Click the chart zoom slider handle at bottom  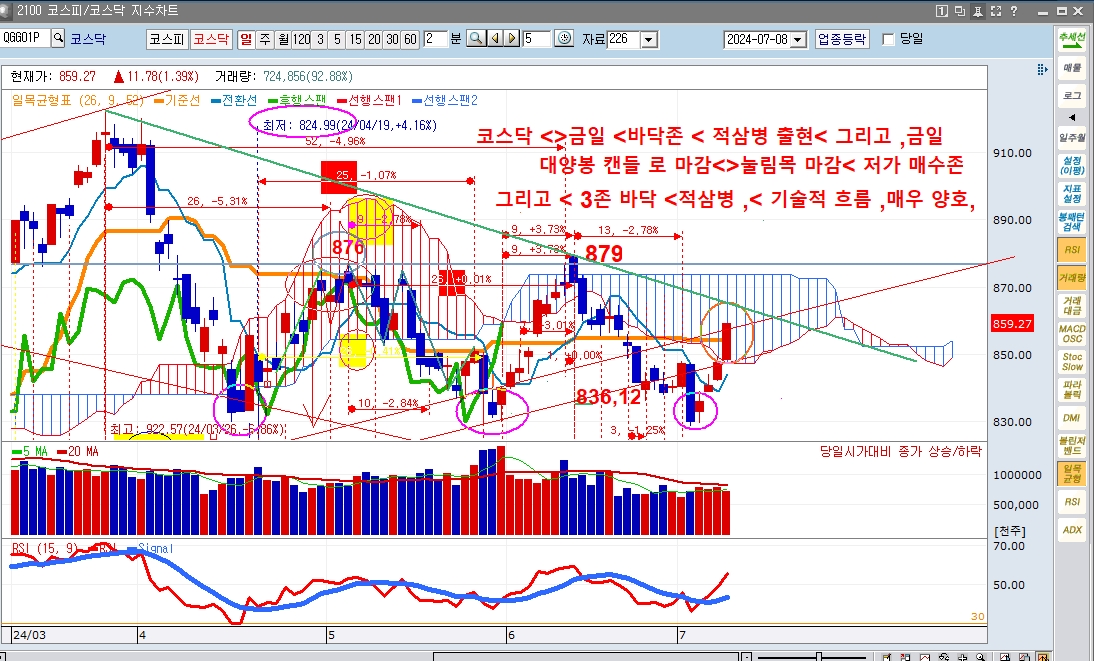(819, 656)
